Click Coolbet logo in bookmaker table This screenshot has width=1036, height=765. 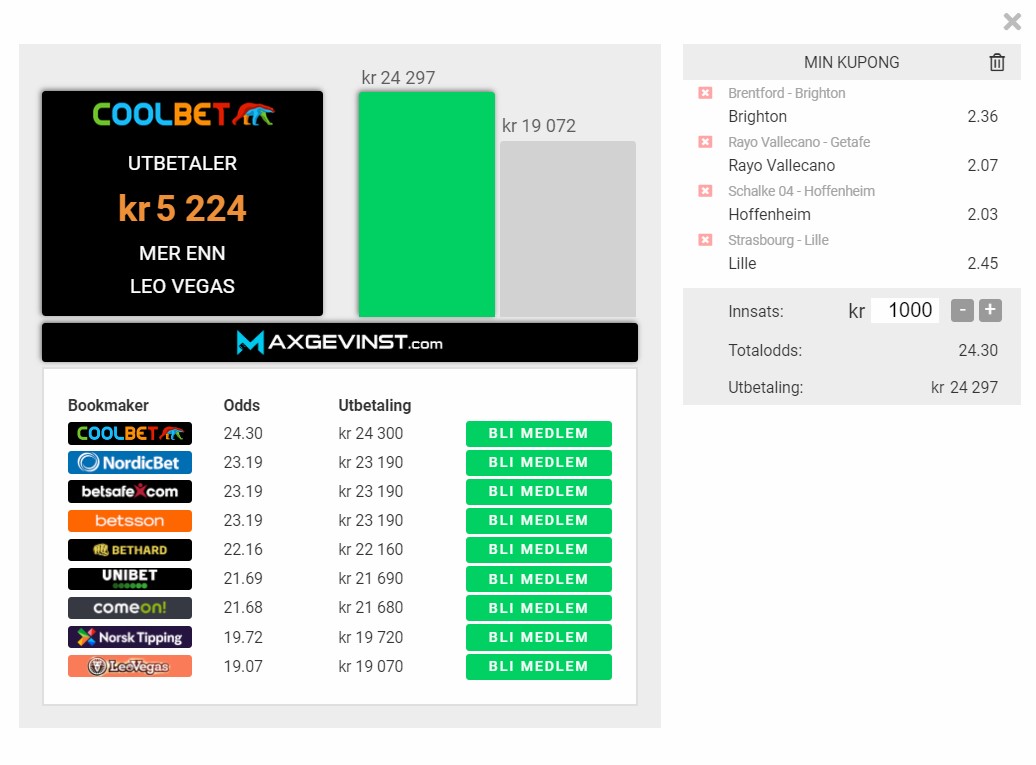(130, 433)
